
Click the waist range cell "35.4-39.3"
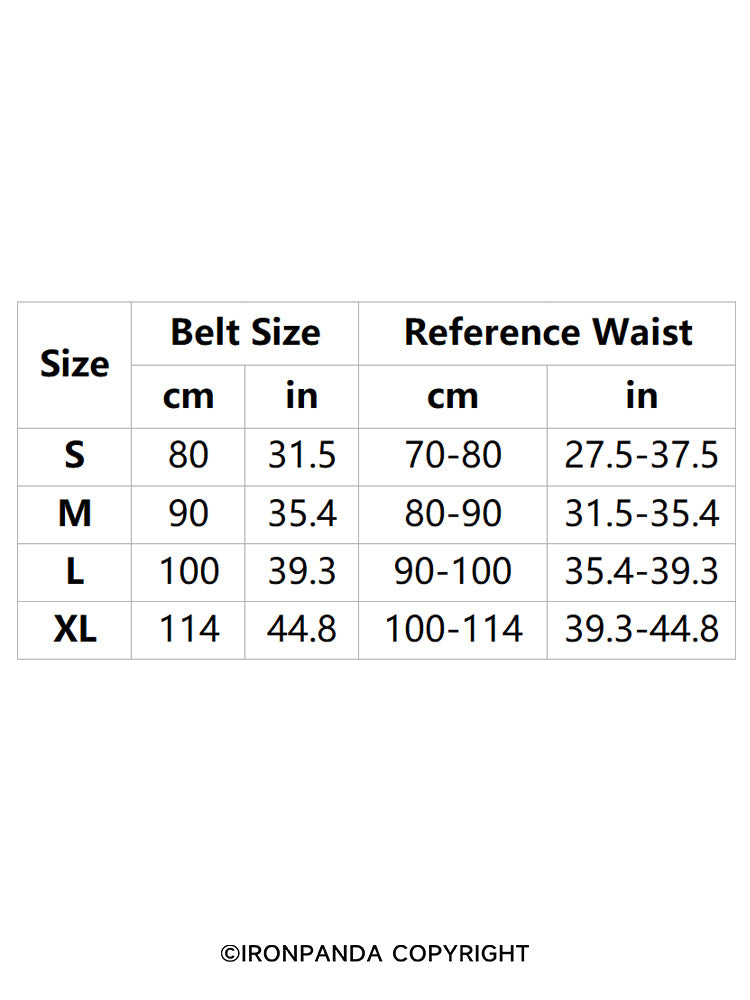click(641, 572)
